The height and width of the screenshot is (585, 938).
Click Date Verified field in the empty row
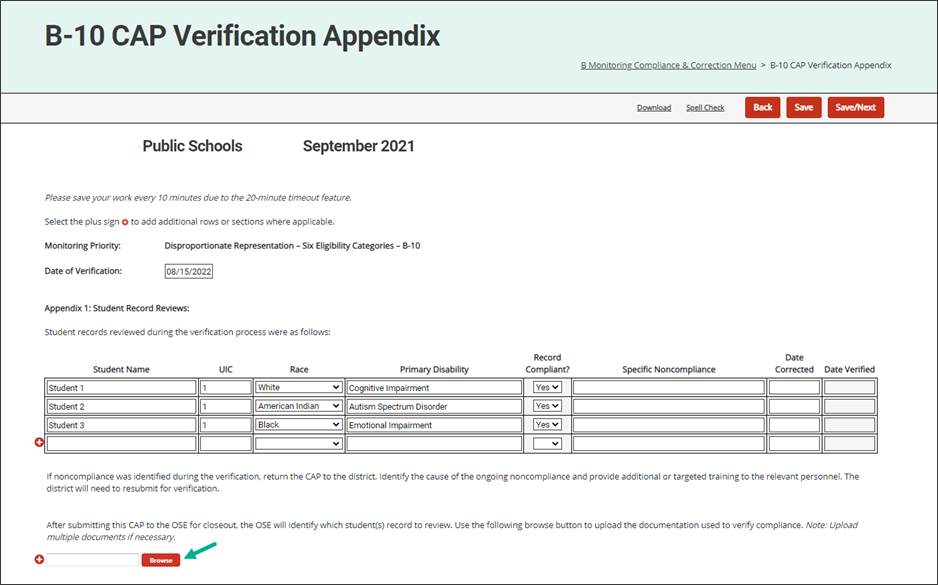(x=849, y=443)
